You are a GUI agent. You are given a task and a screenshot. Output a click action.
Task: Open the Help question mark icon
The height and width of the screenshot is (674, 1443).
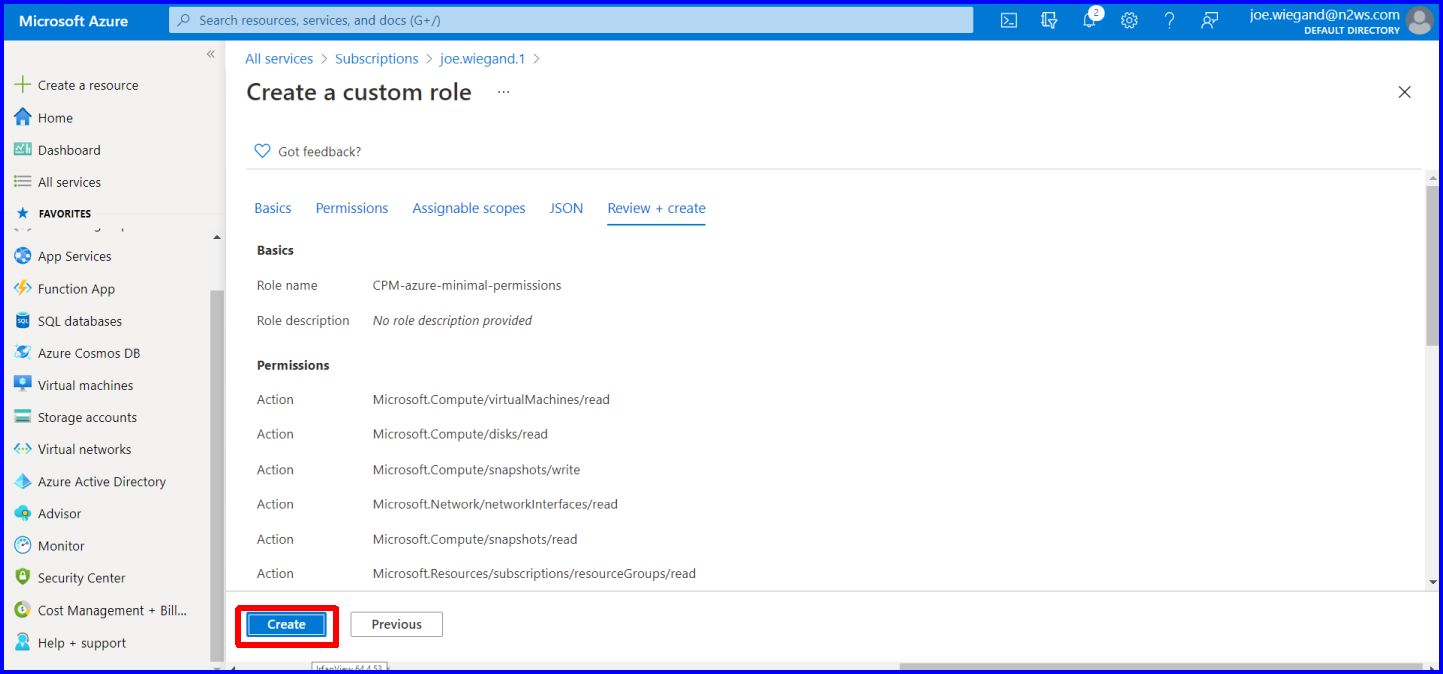1169,20
